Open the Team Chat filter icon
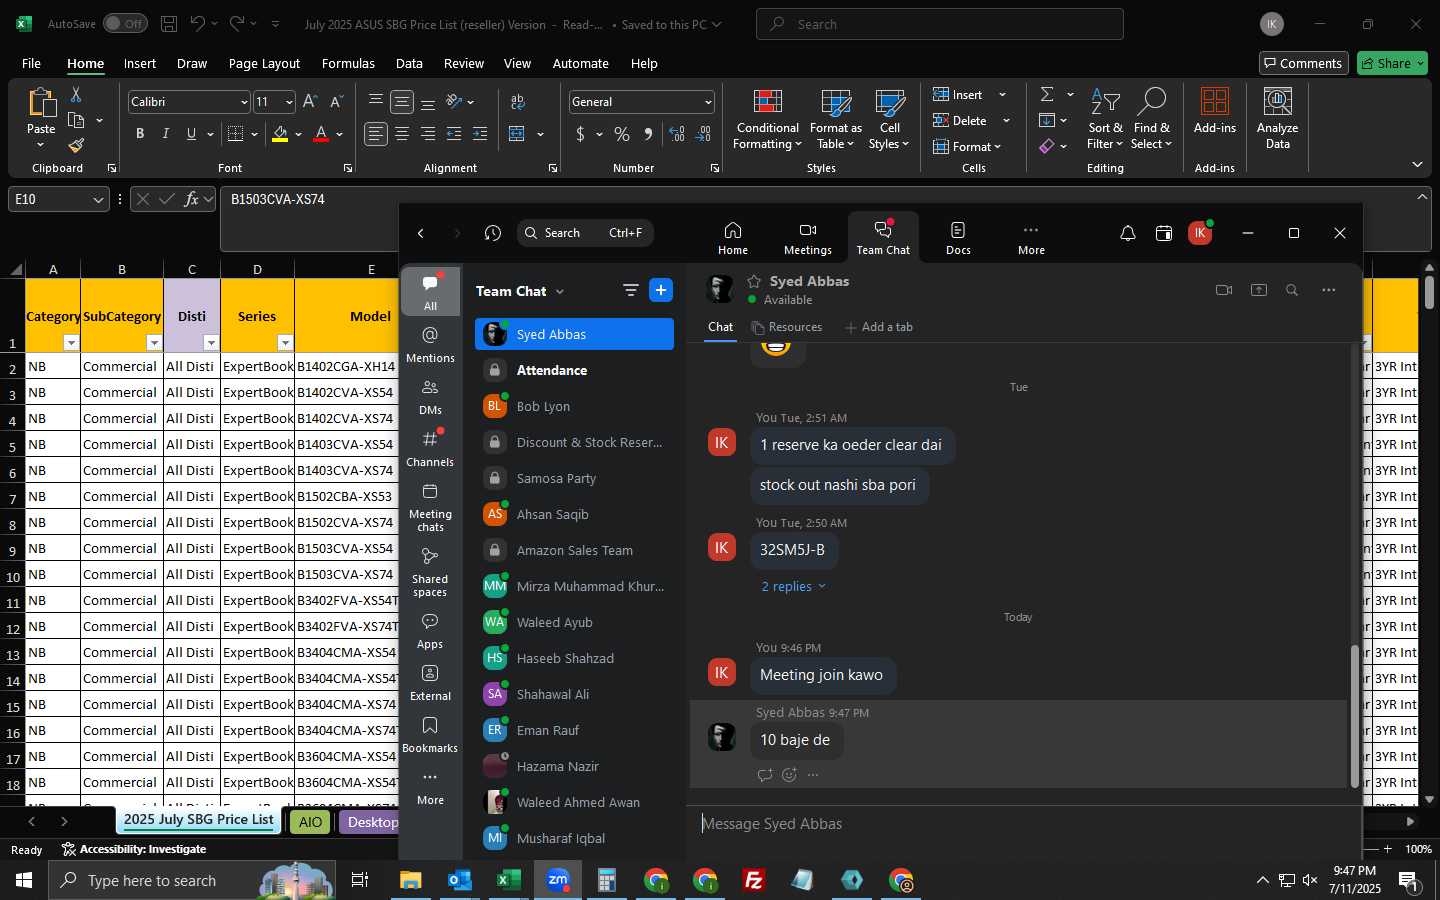The height and width of the screenshot is (900, 1440). pyautogui.click(x=630, y=290)
